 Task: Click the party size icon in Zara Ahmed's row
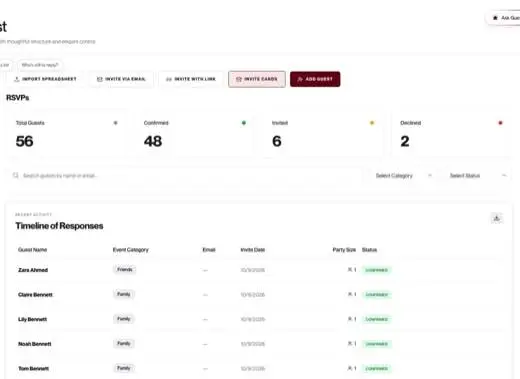(x=350, y=270)
